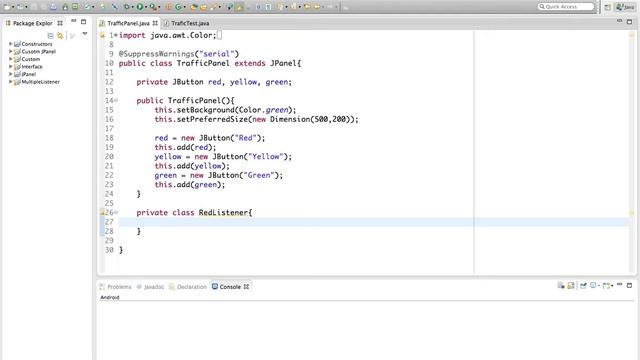This screenshot has height=360, width=640.
Task: Click the Open Console icon
Action: pyautogui.click(x=606, y=285)
